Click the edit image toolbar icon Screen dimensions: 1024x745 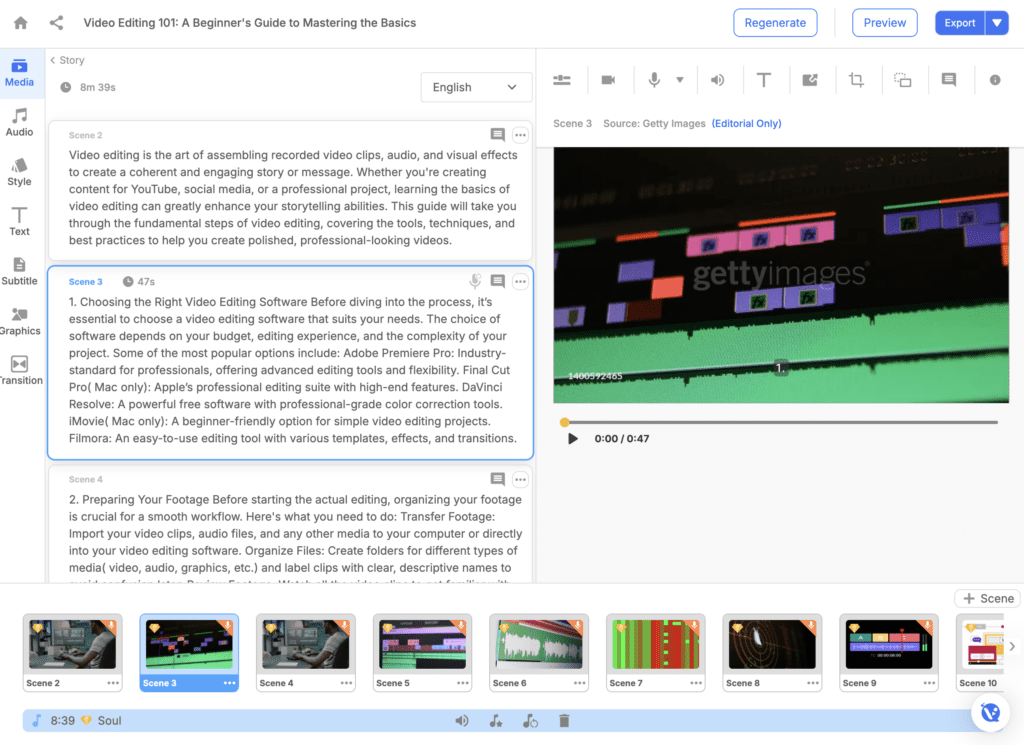tap(810, 80)
